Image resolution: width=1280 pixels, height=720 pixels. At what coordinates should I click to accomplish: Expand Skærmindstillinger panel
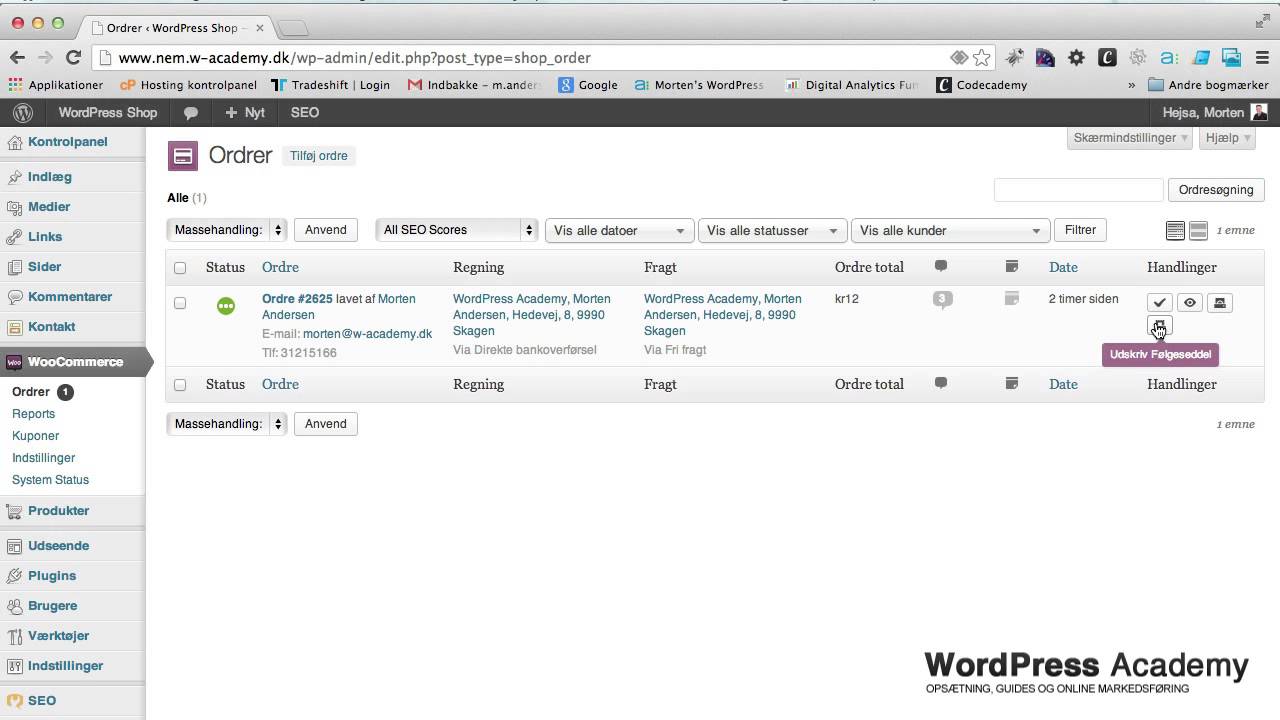(x=1131, y=138)
